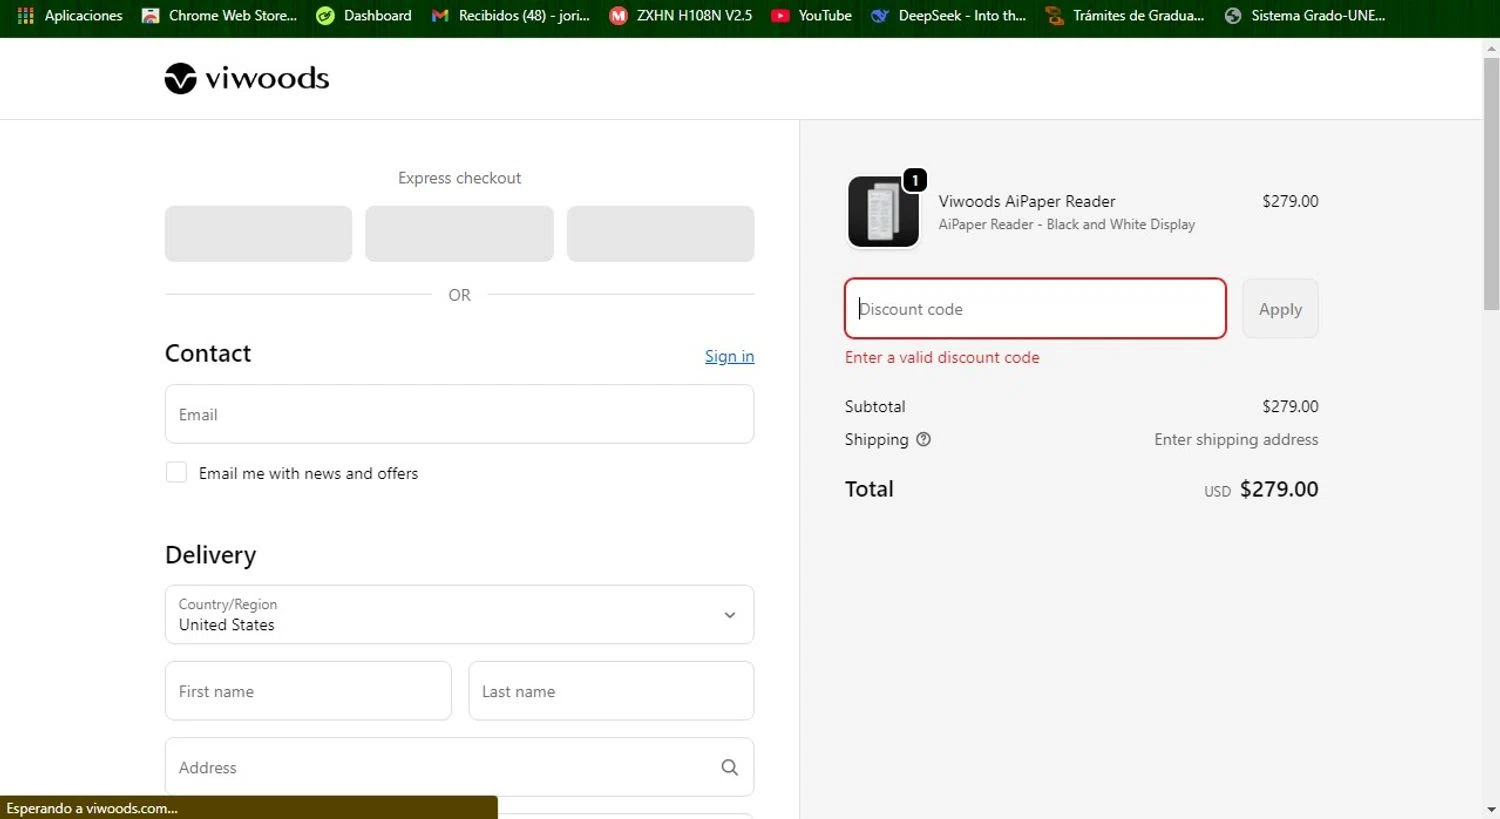Click the viwoods logo
Screen dimensions: 1500x819
point(247,78)
